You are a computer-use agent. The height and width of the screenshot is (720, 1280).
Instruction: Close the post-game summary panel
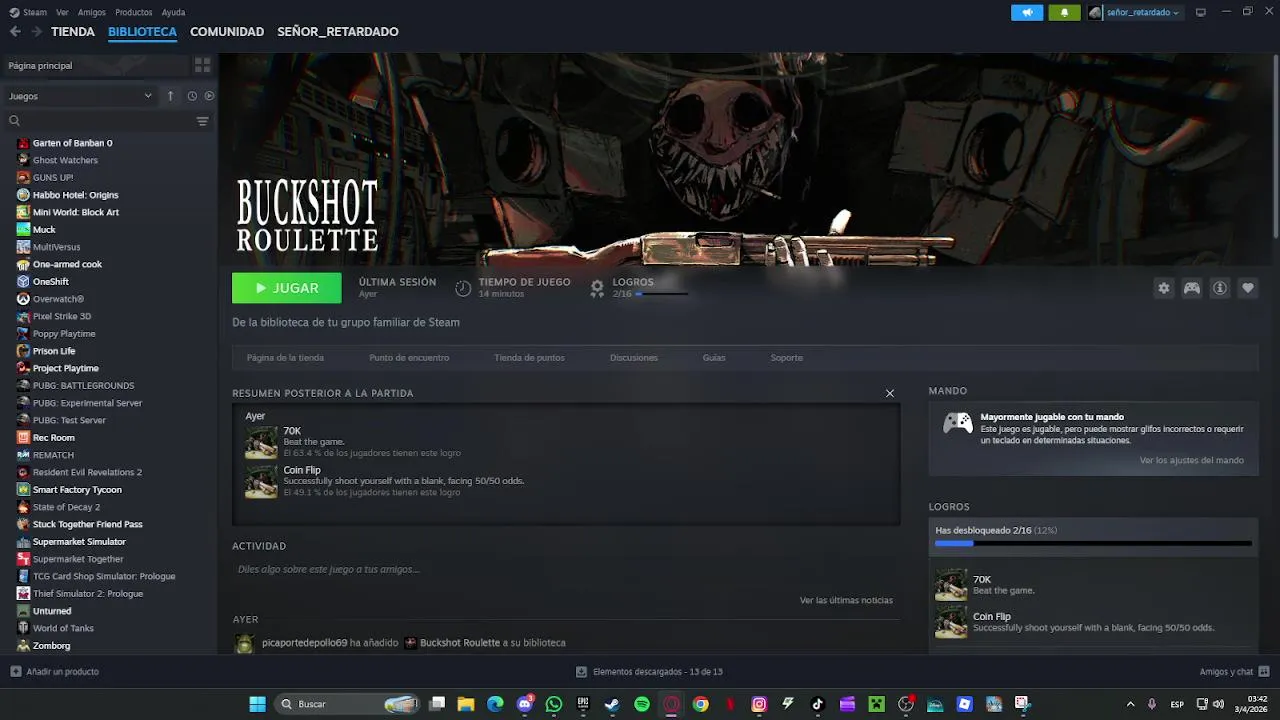coord(890,393)
